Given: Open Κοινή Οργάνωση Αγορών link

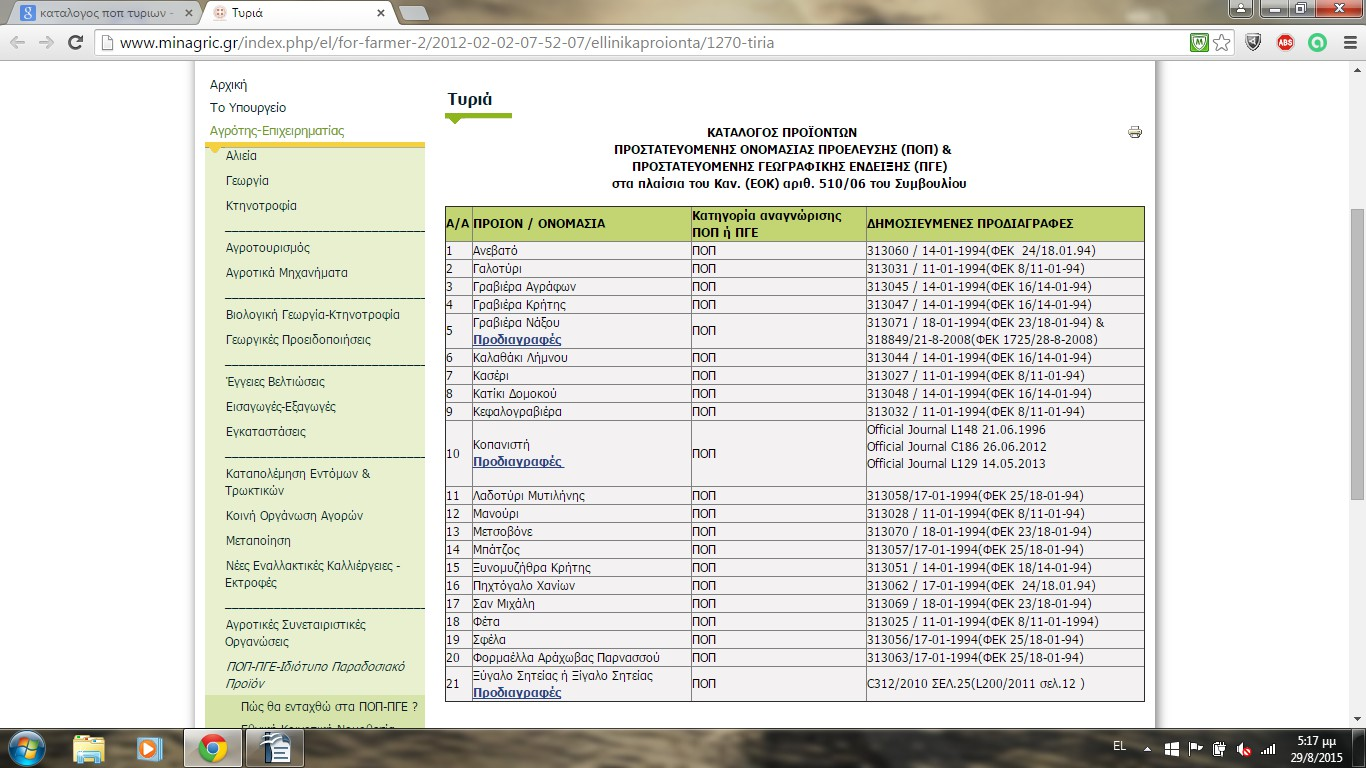Looking at the screenshot, I should tap(294, 516).
